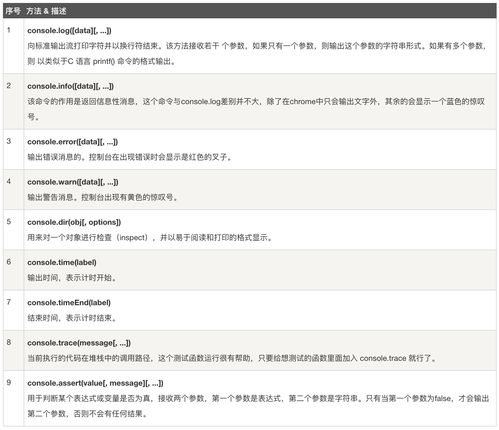
Task: Click row number 6 in 序号 column
Action: tap(9, 262)
